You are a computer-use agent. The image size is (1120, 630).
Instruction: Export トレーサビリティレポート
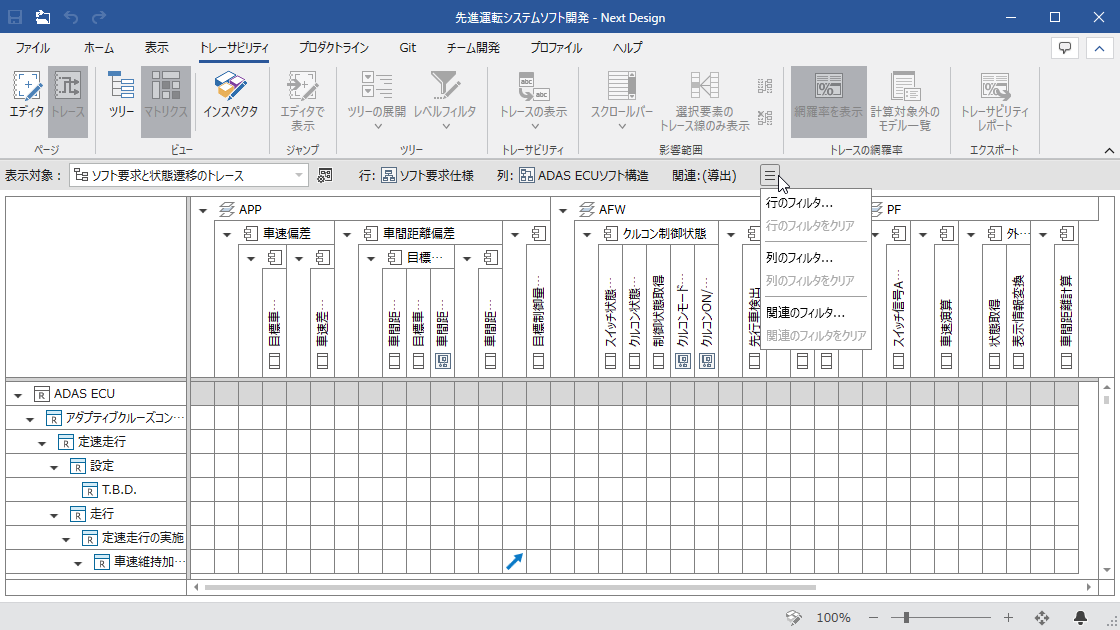coord(994,101)
